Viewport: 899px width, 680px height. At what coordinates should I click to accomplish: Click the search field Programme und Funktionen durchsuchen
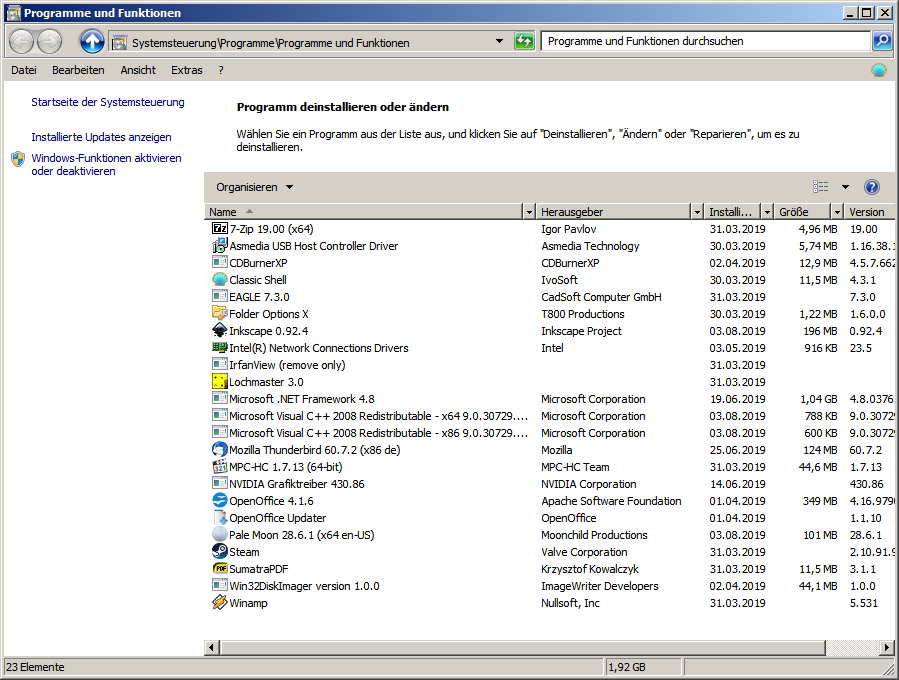tap(705, 41)
